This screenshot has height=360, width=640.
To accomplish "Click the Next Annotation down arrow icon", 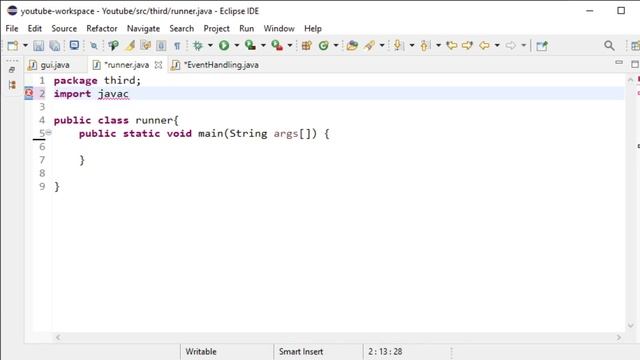I will coord(398,46).
